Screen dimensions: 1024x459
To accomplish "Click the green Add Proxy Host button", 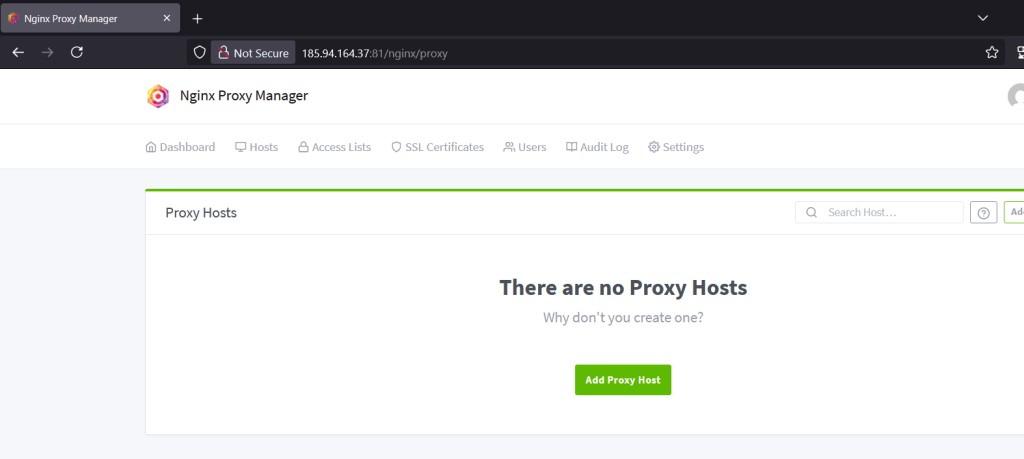I will (x=623, y=380).
